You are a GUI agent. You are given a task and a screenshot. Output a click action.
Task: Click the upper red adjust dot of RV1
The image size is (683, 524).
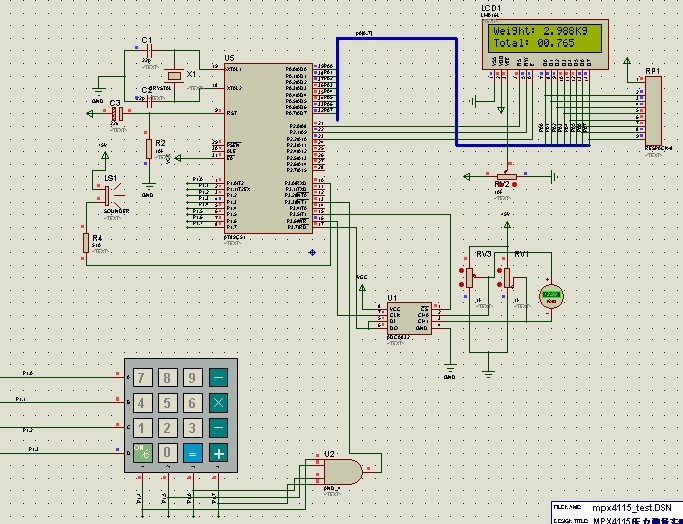(x=500, y=270)
